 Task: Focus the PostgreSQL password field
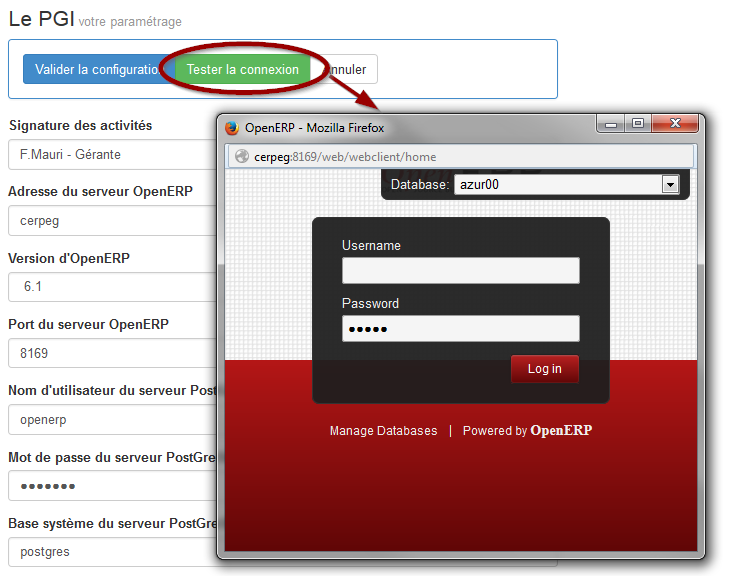(x=113, y=486)
